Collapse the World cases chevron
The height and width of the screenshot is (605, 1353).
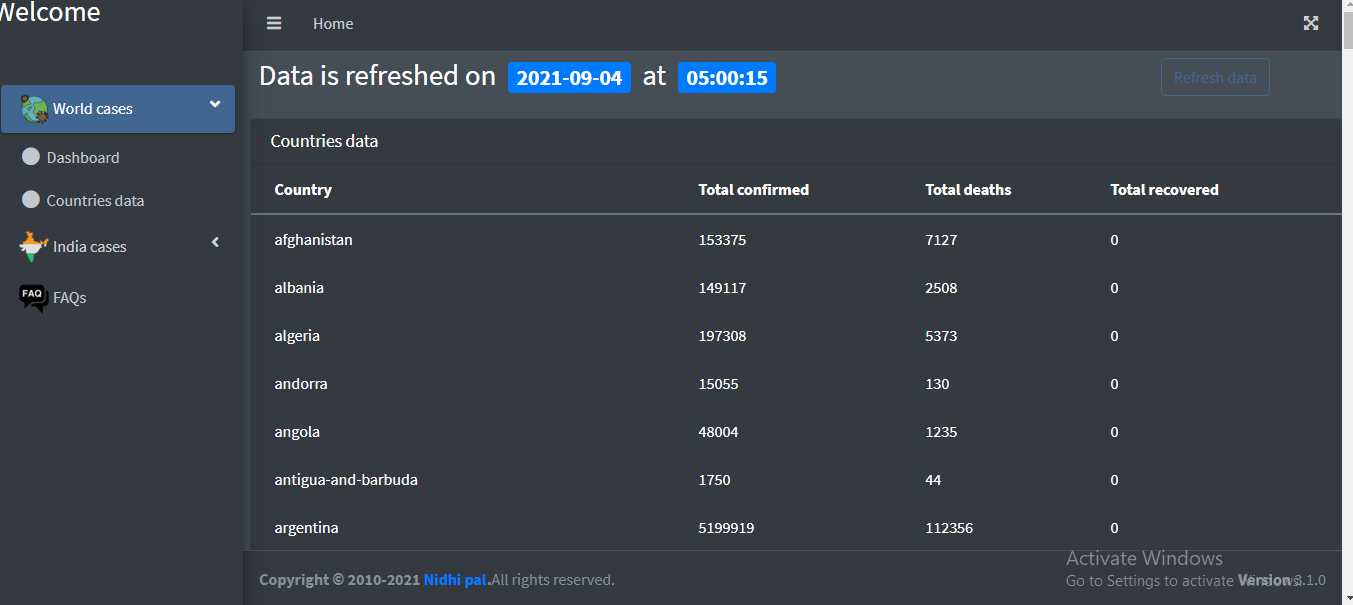click(215, 105)
